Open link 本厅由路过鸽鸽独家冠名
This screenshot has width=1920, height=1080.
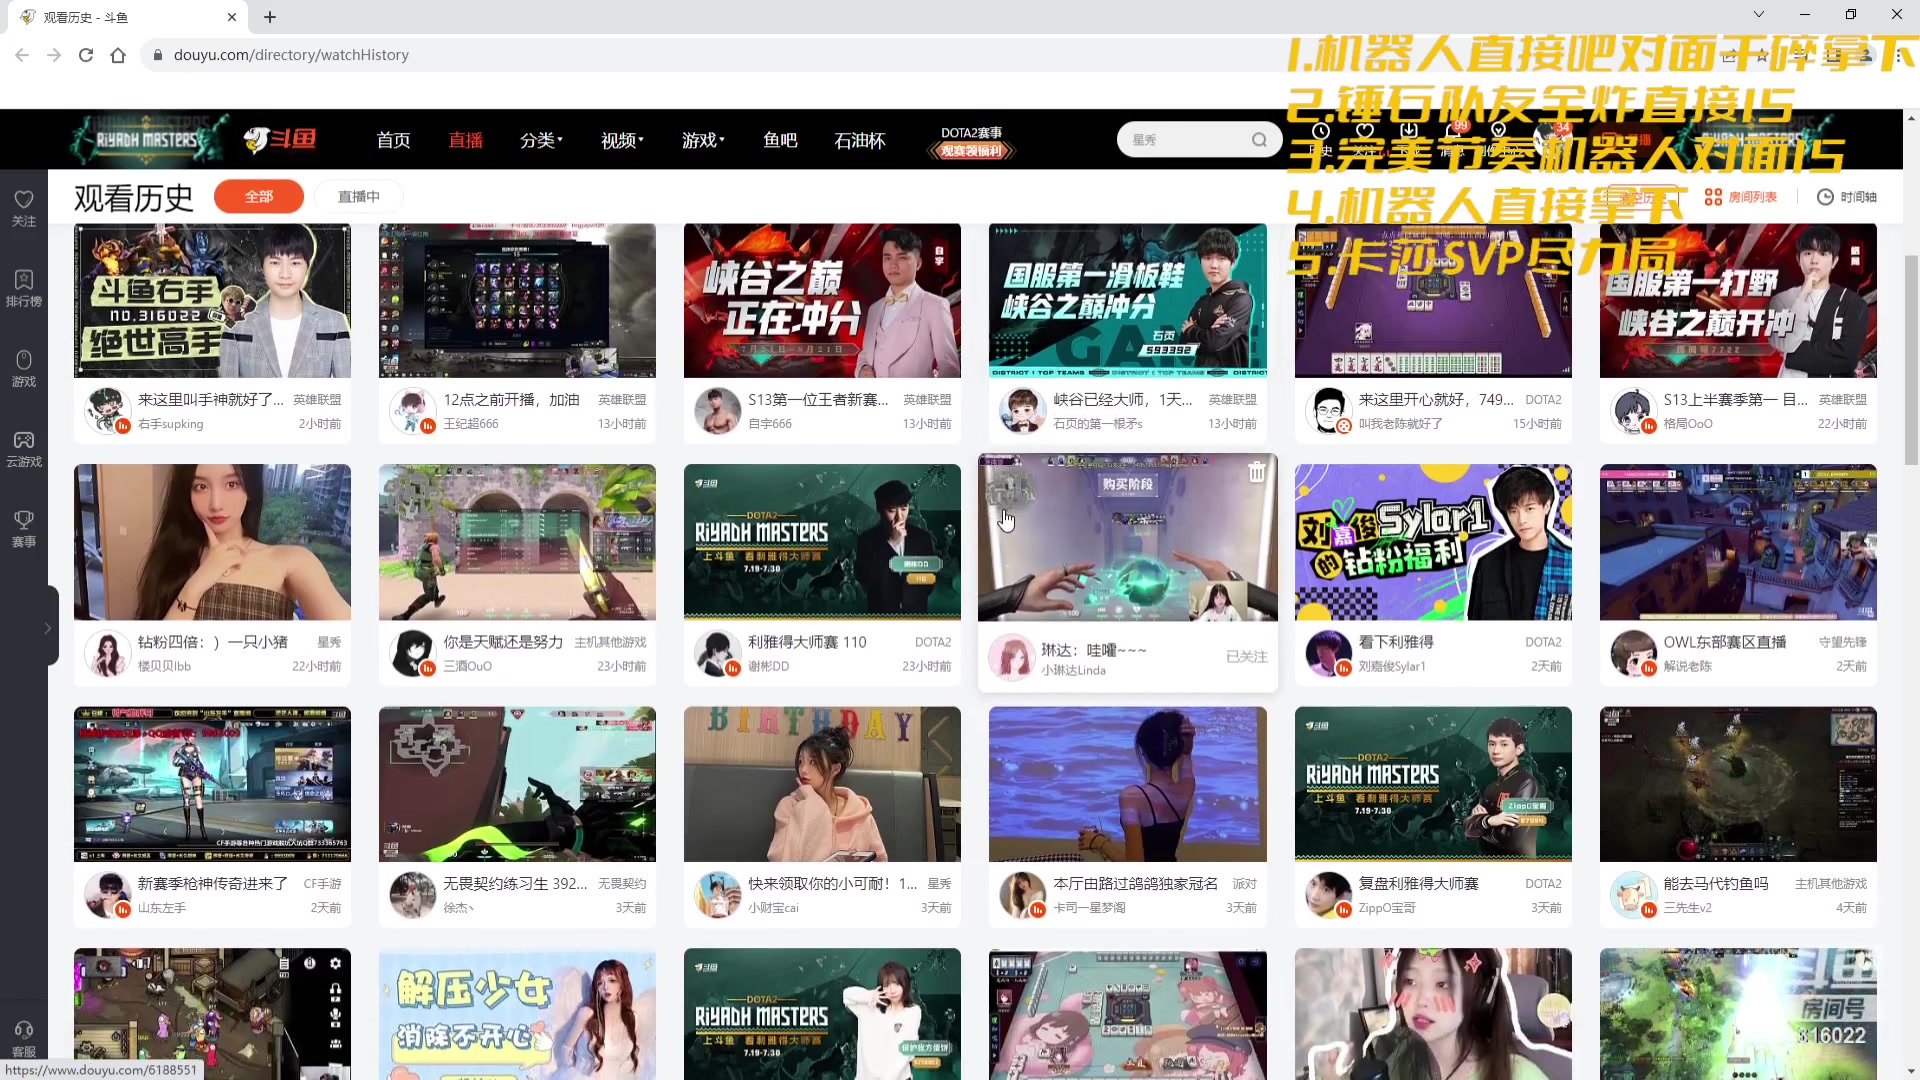point(1136,884)
